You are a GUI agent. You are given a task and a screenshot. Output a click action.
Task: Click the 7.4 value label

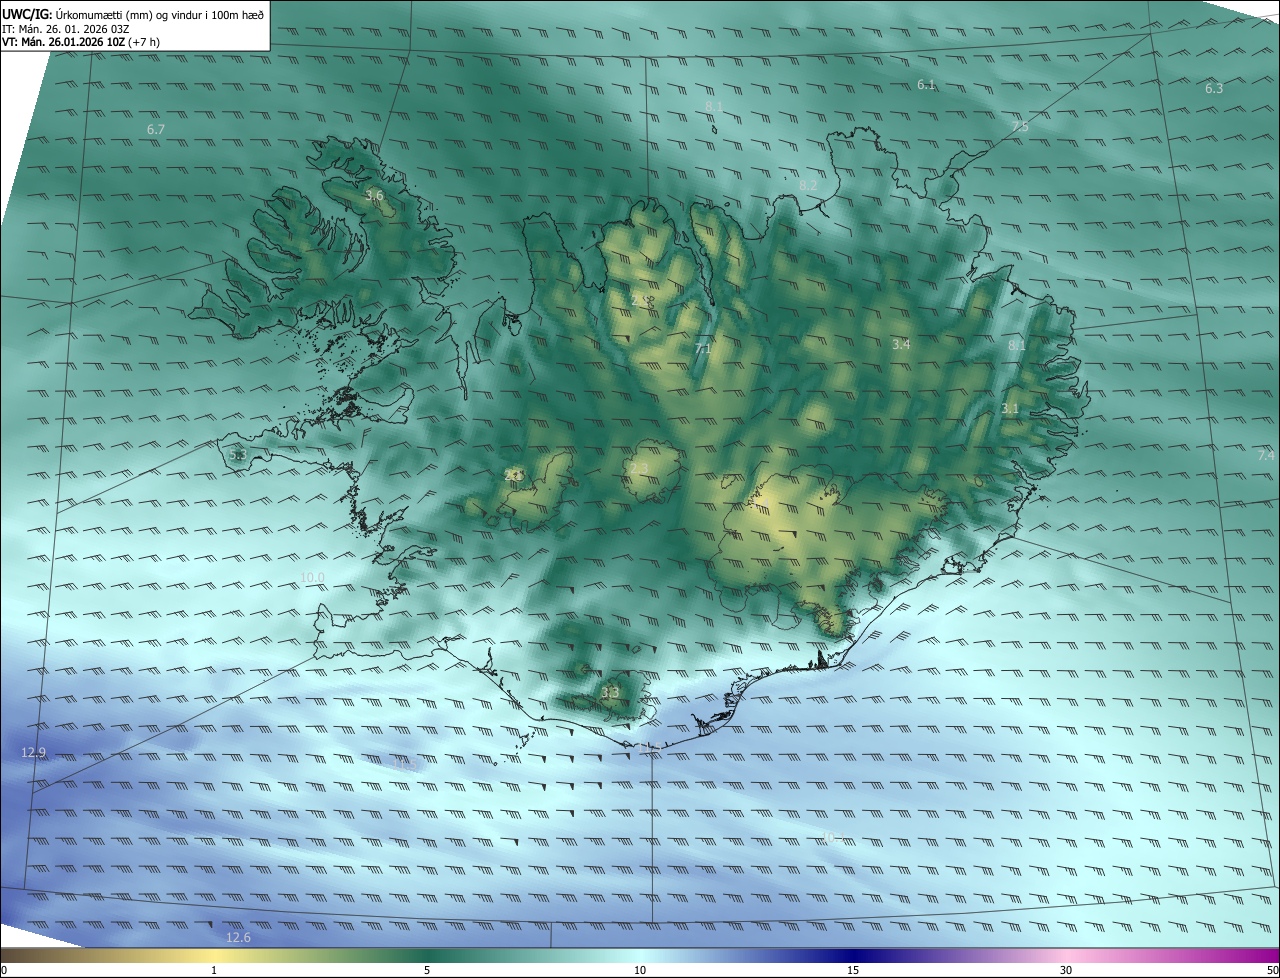tap(1266, 456)
